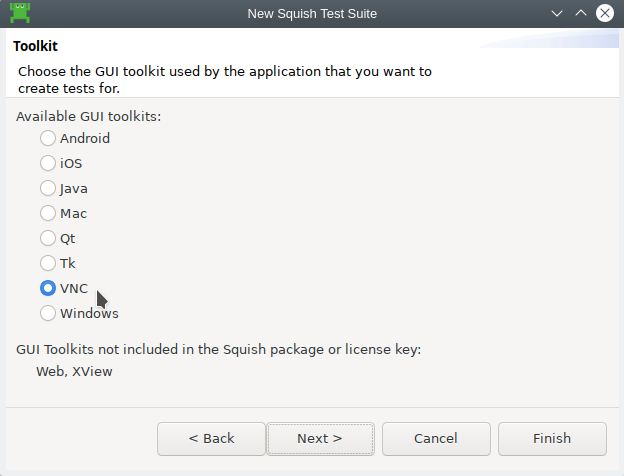This screenshot has width=624, height=476.
Task: Click the selected VNC radio button
Action: [48, 288]
